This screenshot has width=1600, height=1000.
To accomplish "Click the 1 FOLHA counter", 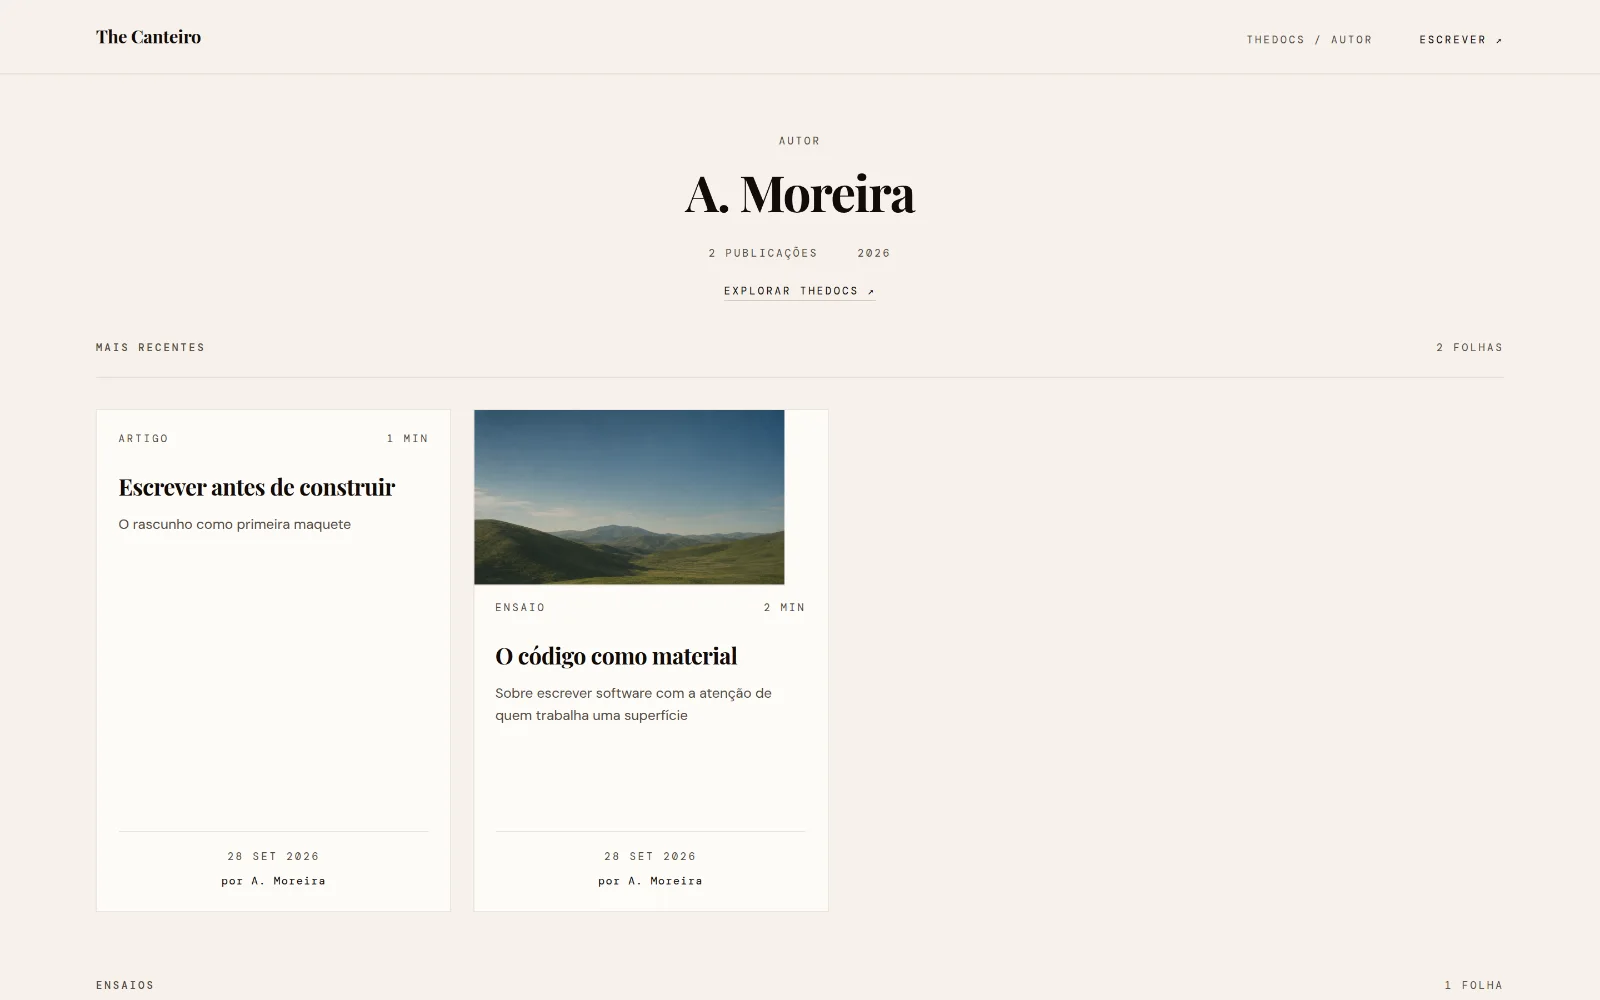I will click(x=1473, y=985).
